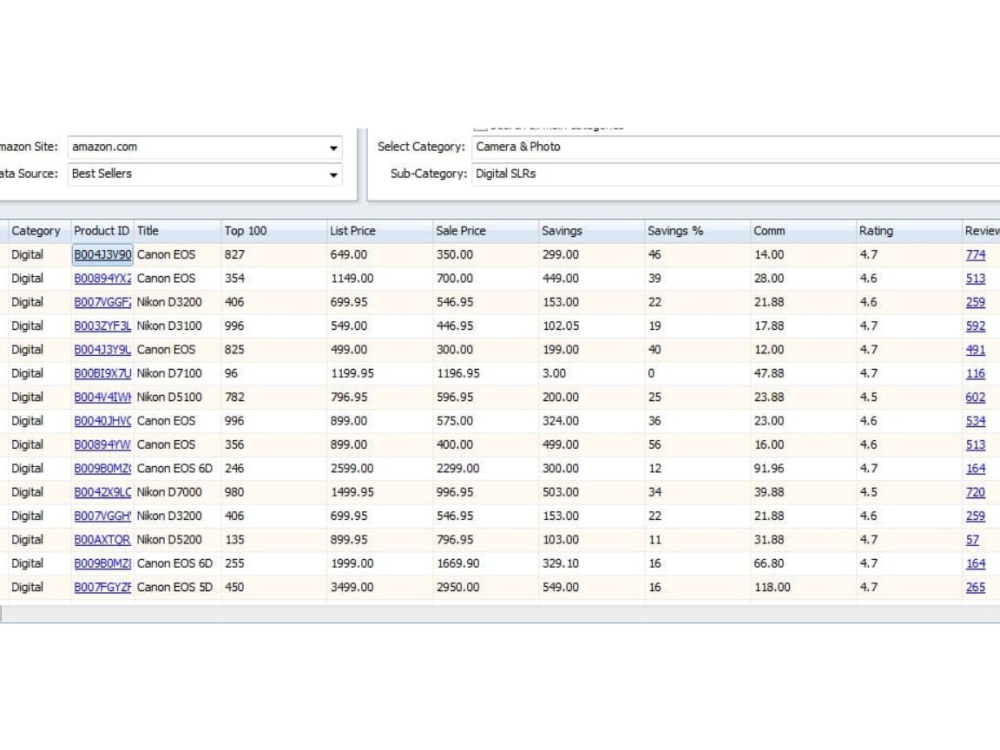Open product link B004J3V90
Screen dimensions: 1000x750
point(103,255)
